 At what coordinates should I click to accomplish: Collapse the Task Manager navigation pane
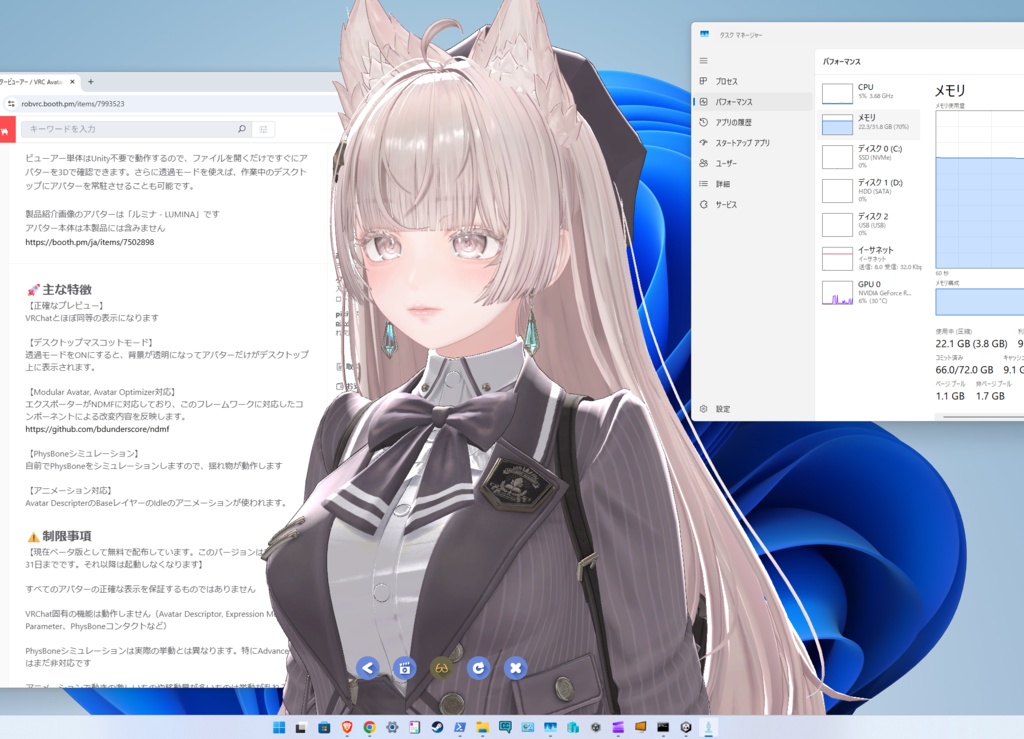tap(705, 60)
